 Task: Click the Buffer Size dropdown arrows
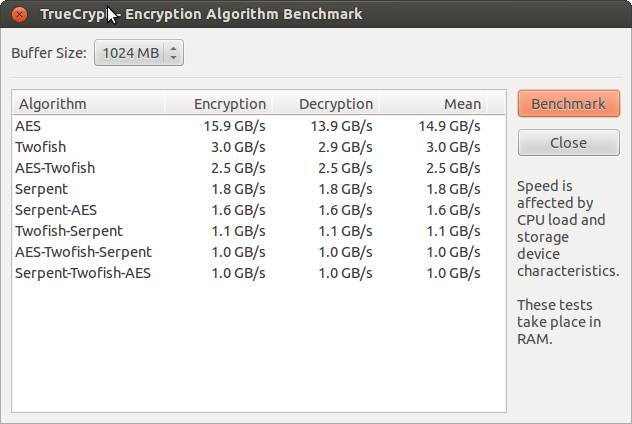click(173, 52)
